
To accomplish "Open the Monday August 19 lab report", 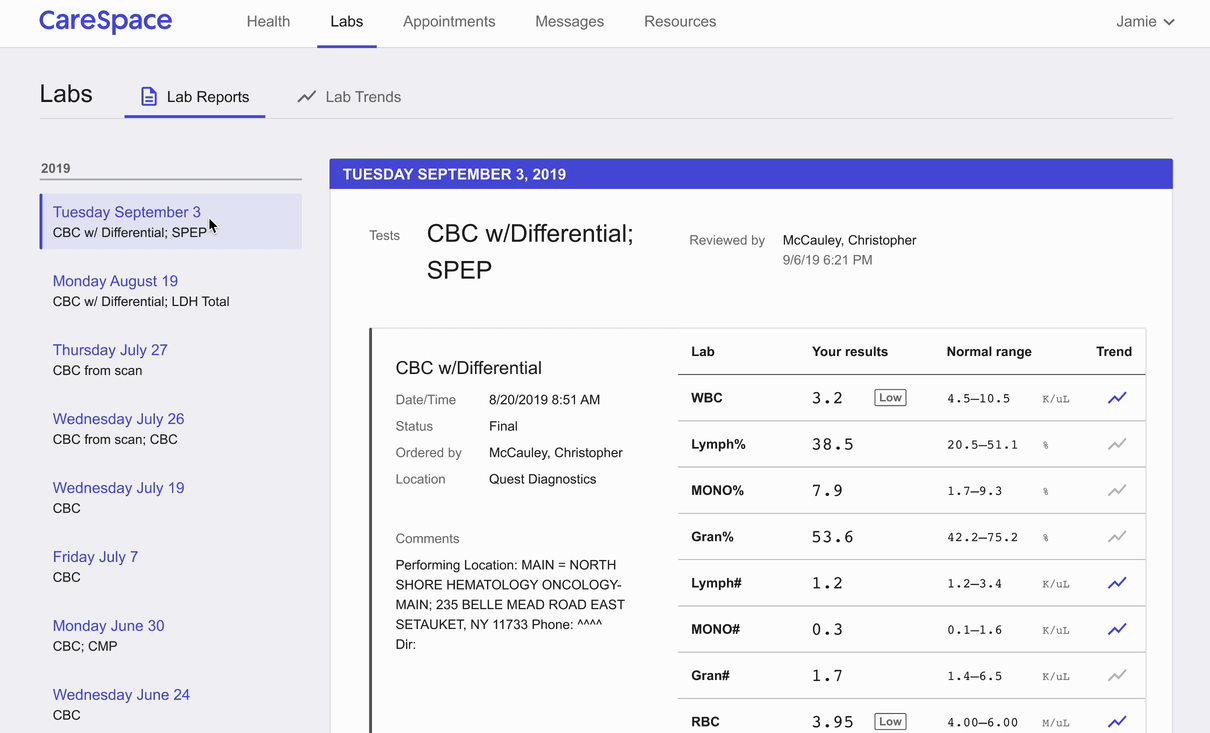I will tap(115, 281).
